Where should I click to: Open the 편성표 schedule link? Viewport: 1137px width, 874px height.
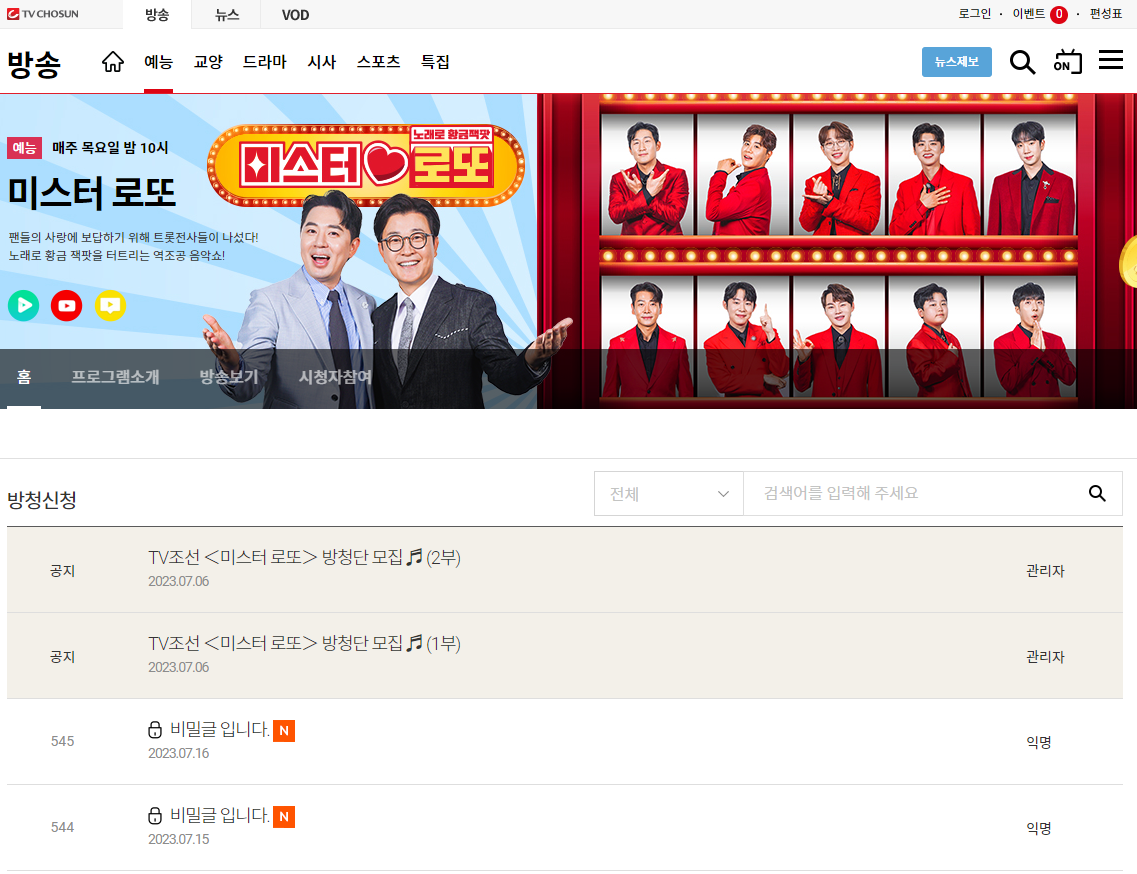(x=1106, y=14)
